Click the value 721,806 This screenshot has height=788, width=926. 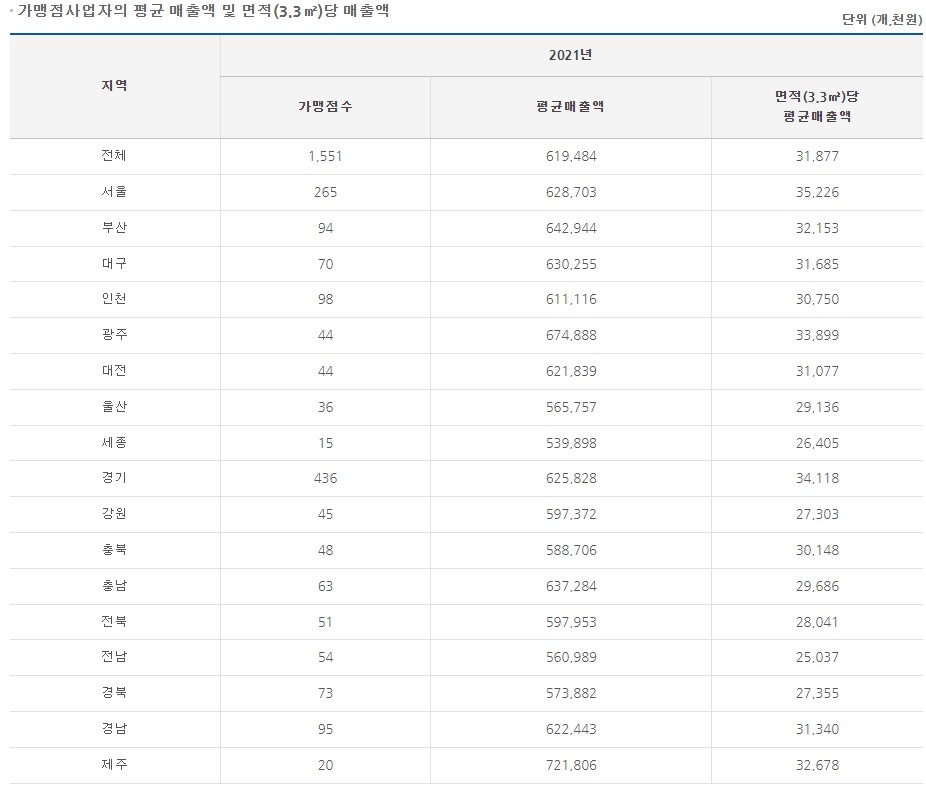pyautogui.click(x=571, y=766)
